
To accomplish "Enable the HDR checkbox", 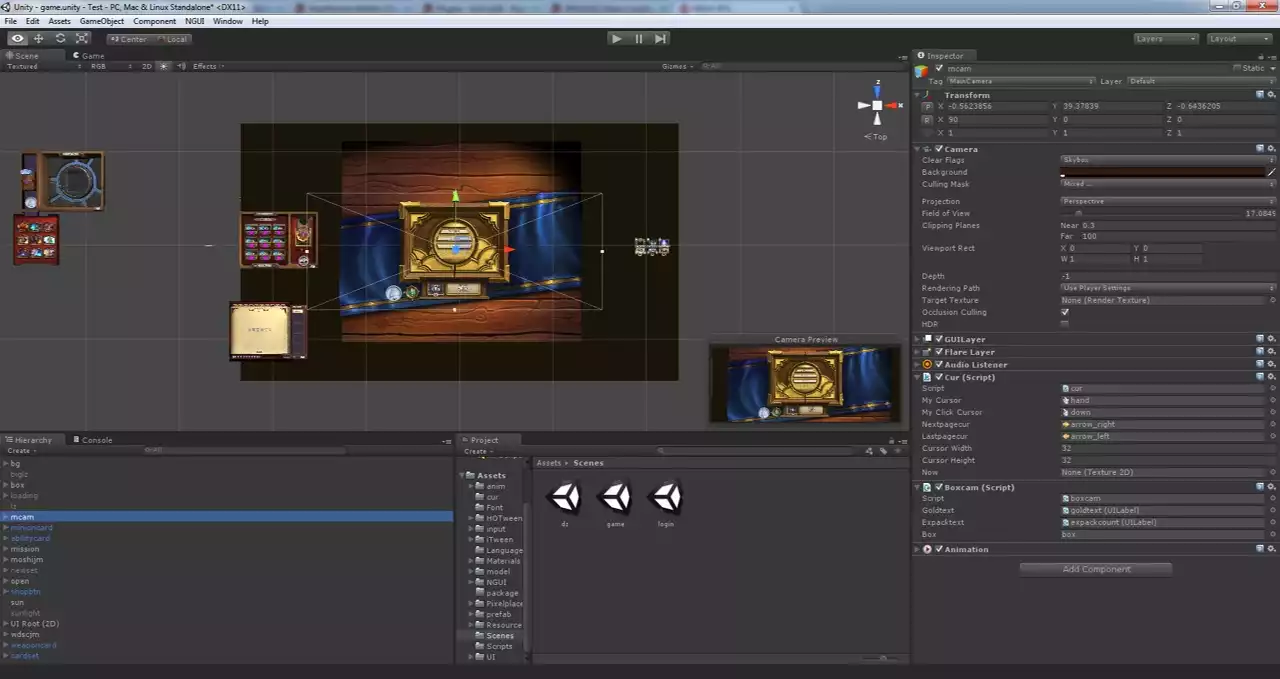I will 1065,324.
